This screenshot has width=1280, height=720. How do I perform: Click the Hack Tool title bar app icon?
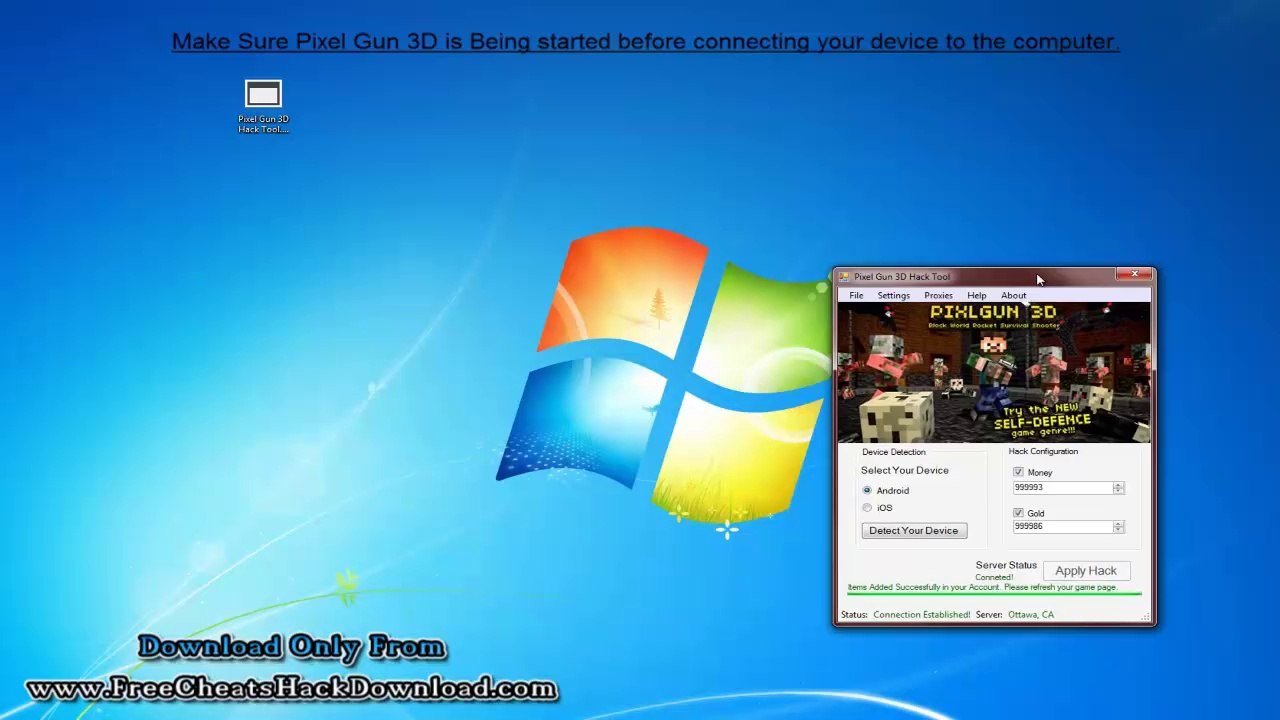(844, 277)
